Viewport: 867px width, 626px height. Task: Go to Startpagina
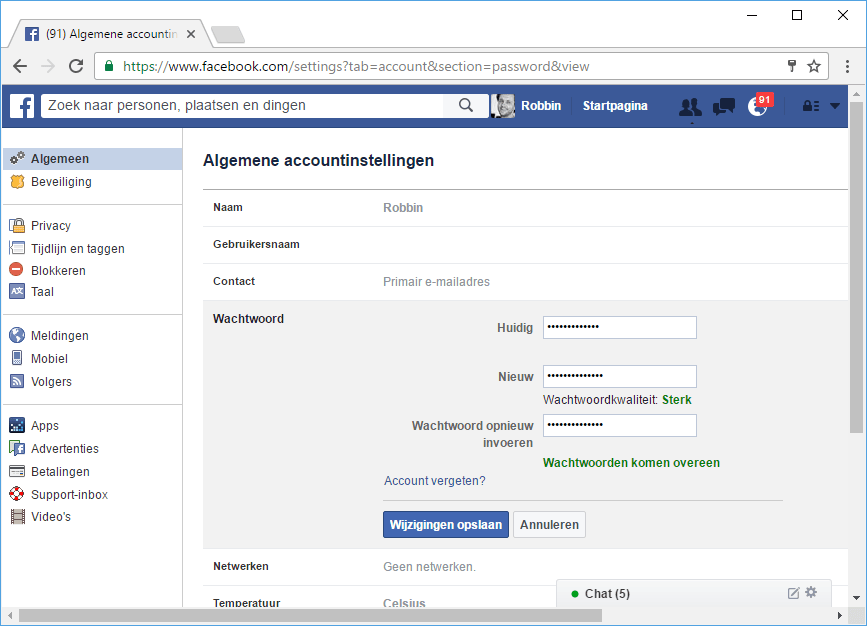point(616,106)
